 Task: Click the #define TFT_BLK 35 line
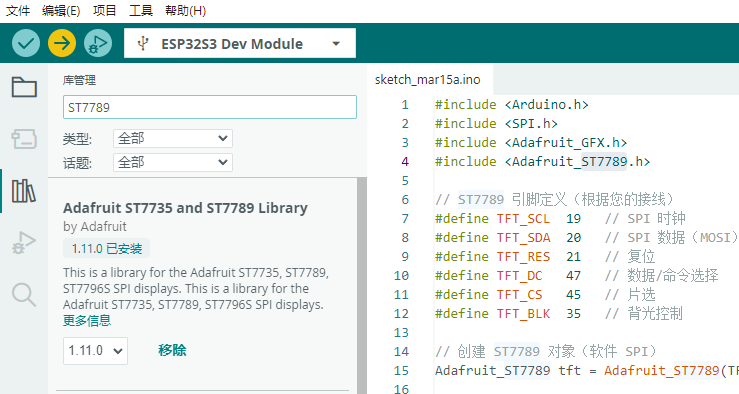pyautogui.click(x=558, y=313)
